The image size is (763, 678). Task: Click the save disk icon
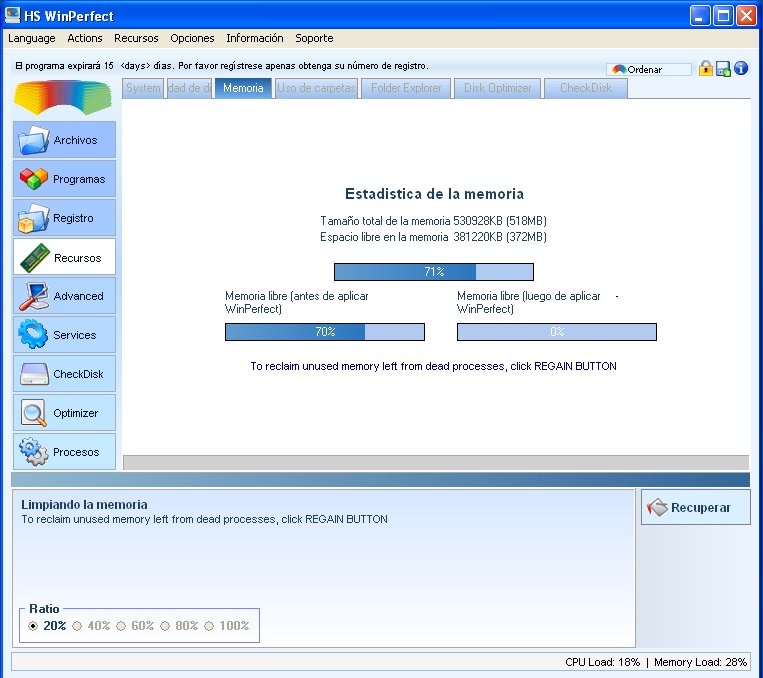(x=723, y=69)
